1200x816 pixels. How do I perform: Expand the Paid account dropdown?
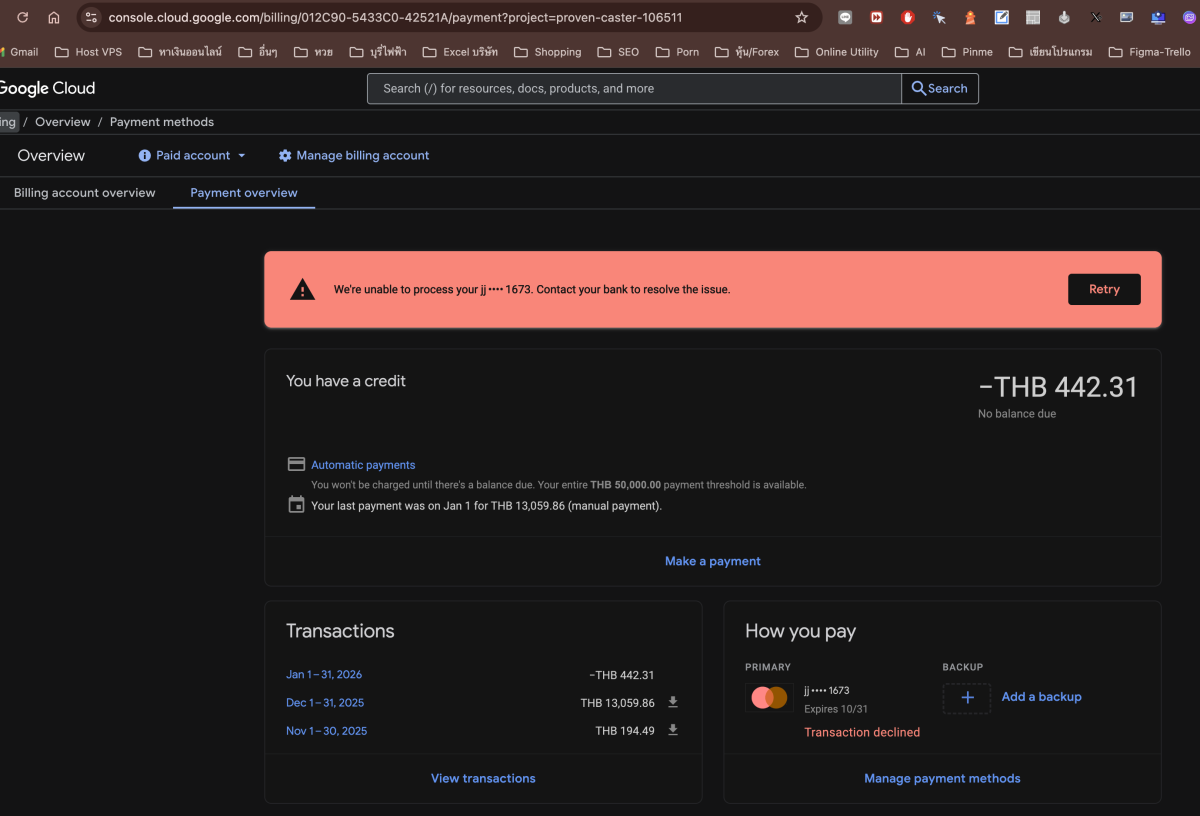pyautogui.click(x=241, y=156)
